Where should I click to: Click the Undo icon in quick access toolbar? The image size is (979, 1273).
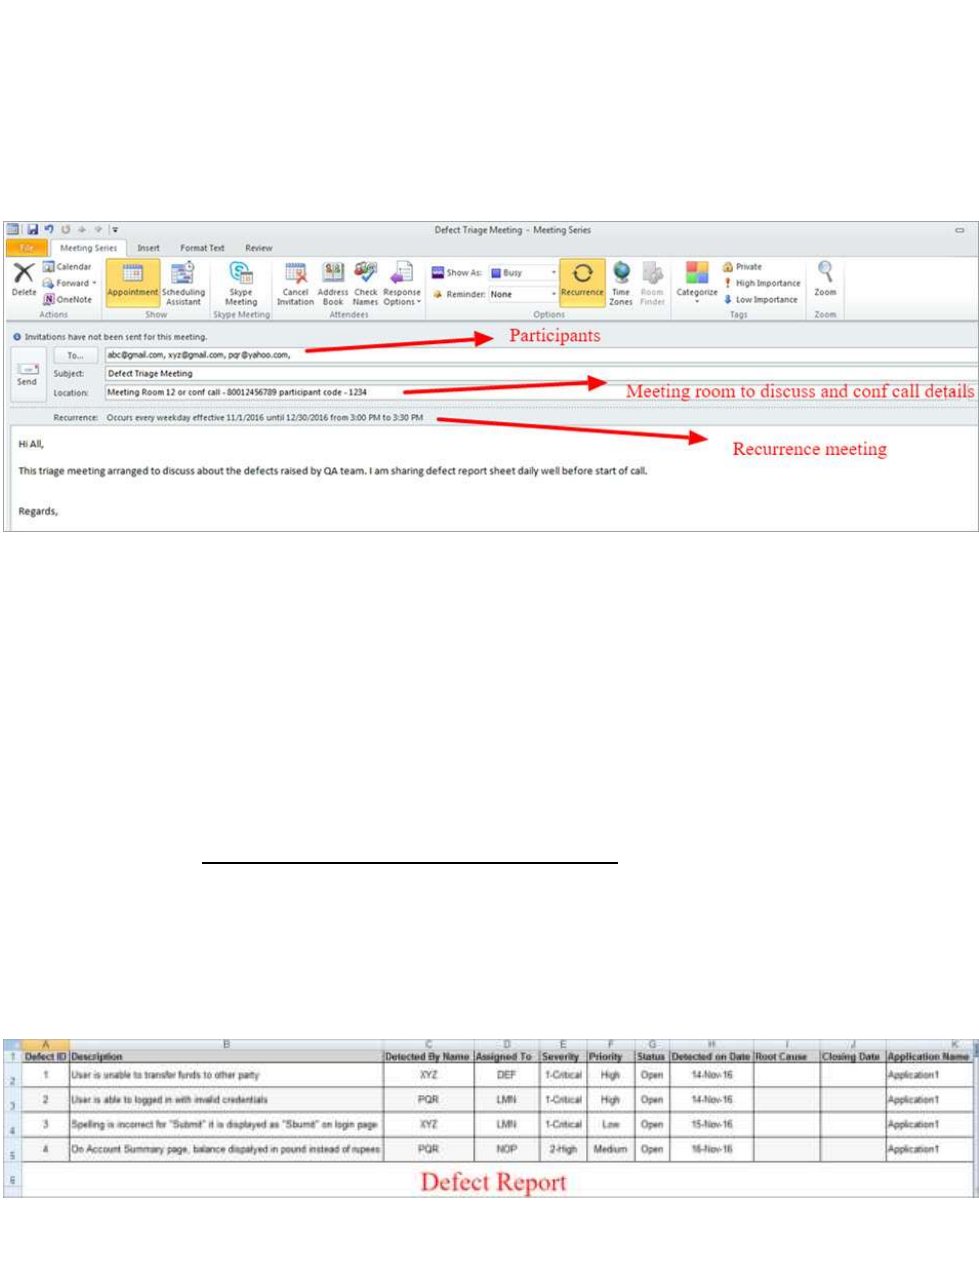point(49,230)
